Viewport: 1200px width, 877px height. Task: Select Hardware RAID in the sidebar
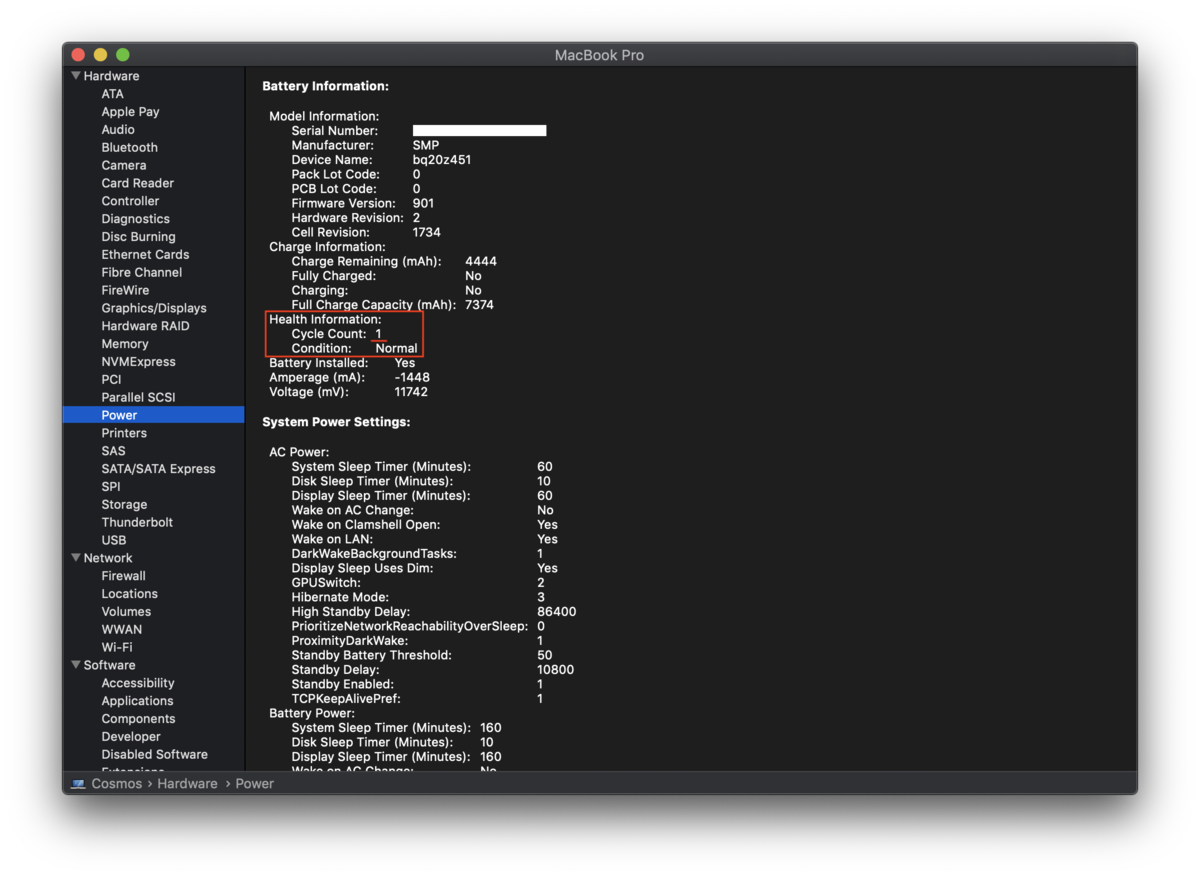click(145, 326)
